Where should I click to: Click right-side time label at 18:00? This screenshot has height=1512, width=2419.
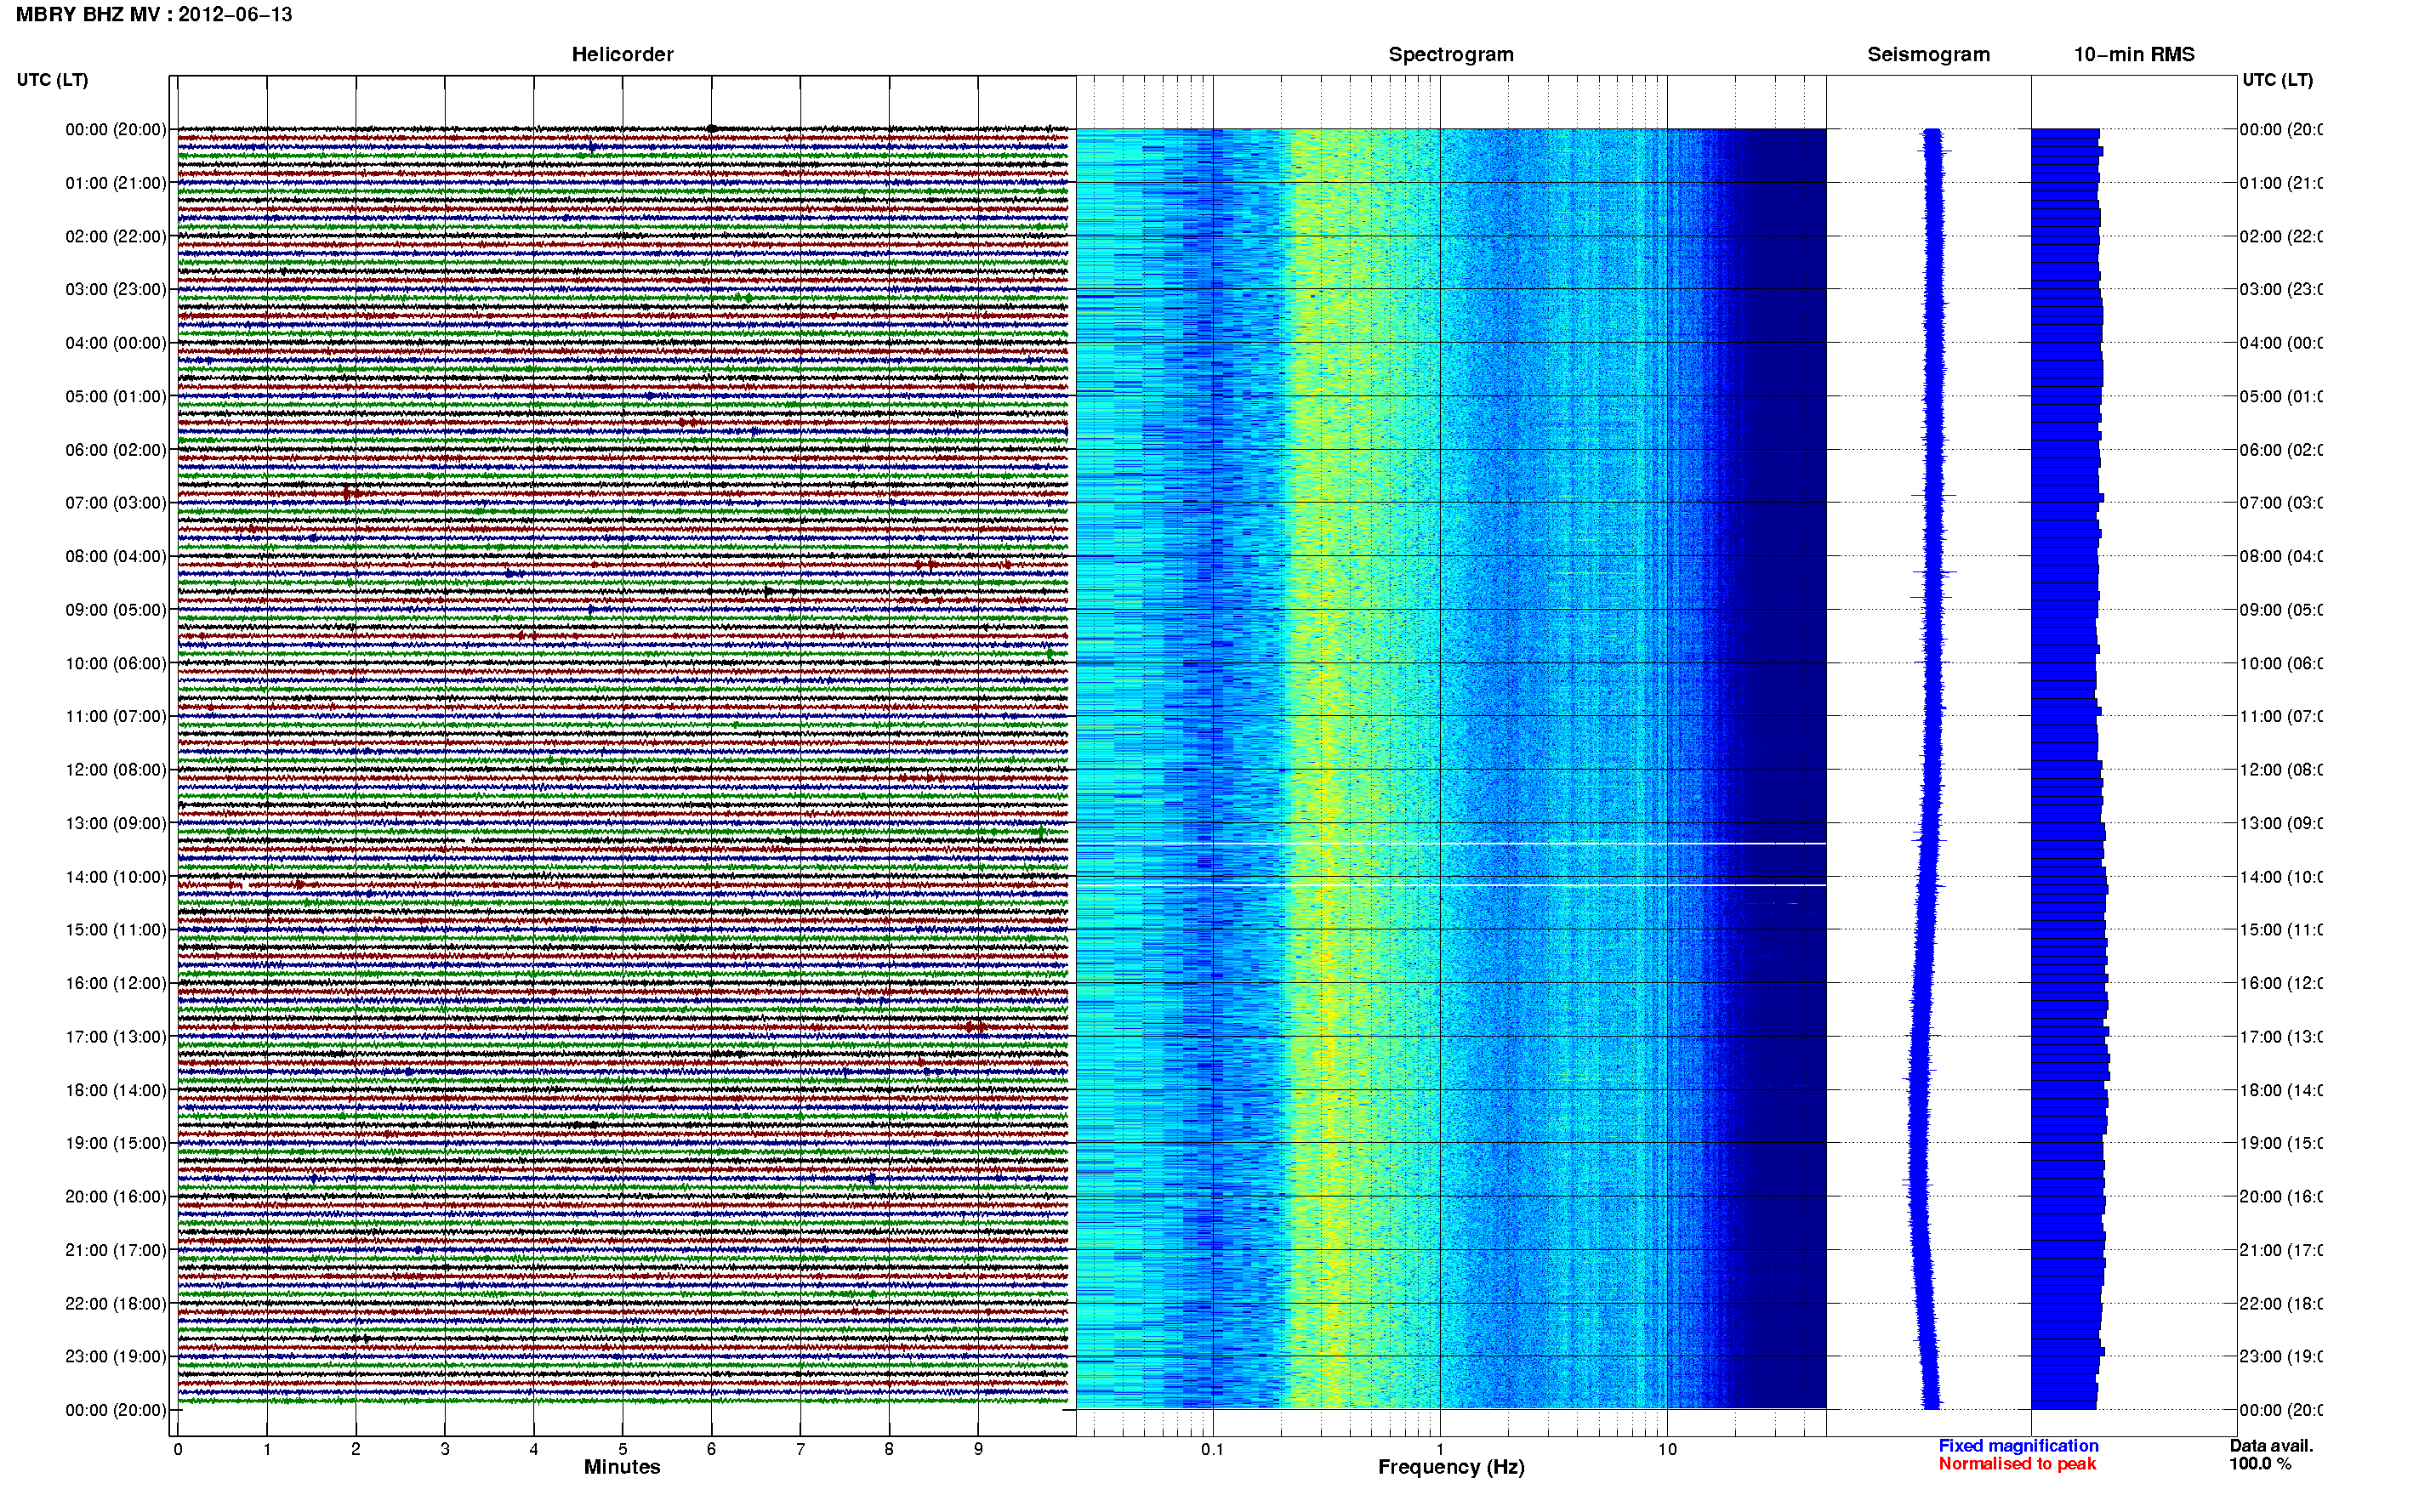2281,1090
